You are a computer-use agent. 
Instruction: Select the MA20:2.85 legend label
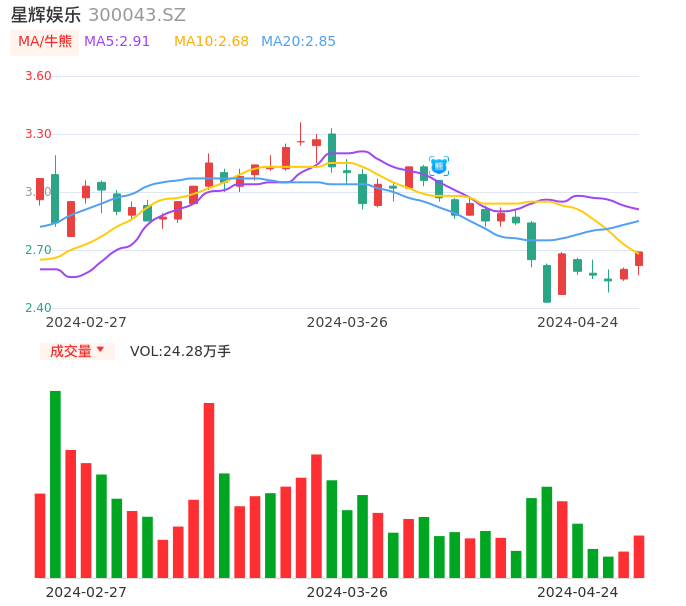click(x=298, y=42)
